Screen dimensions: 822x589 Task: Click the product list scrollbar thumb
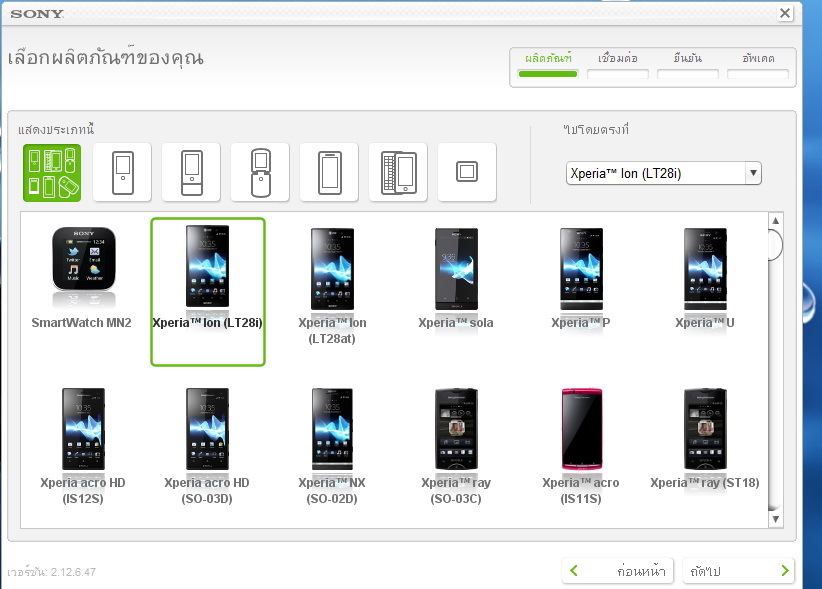(775, 244)
